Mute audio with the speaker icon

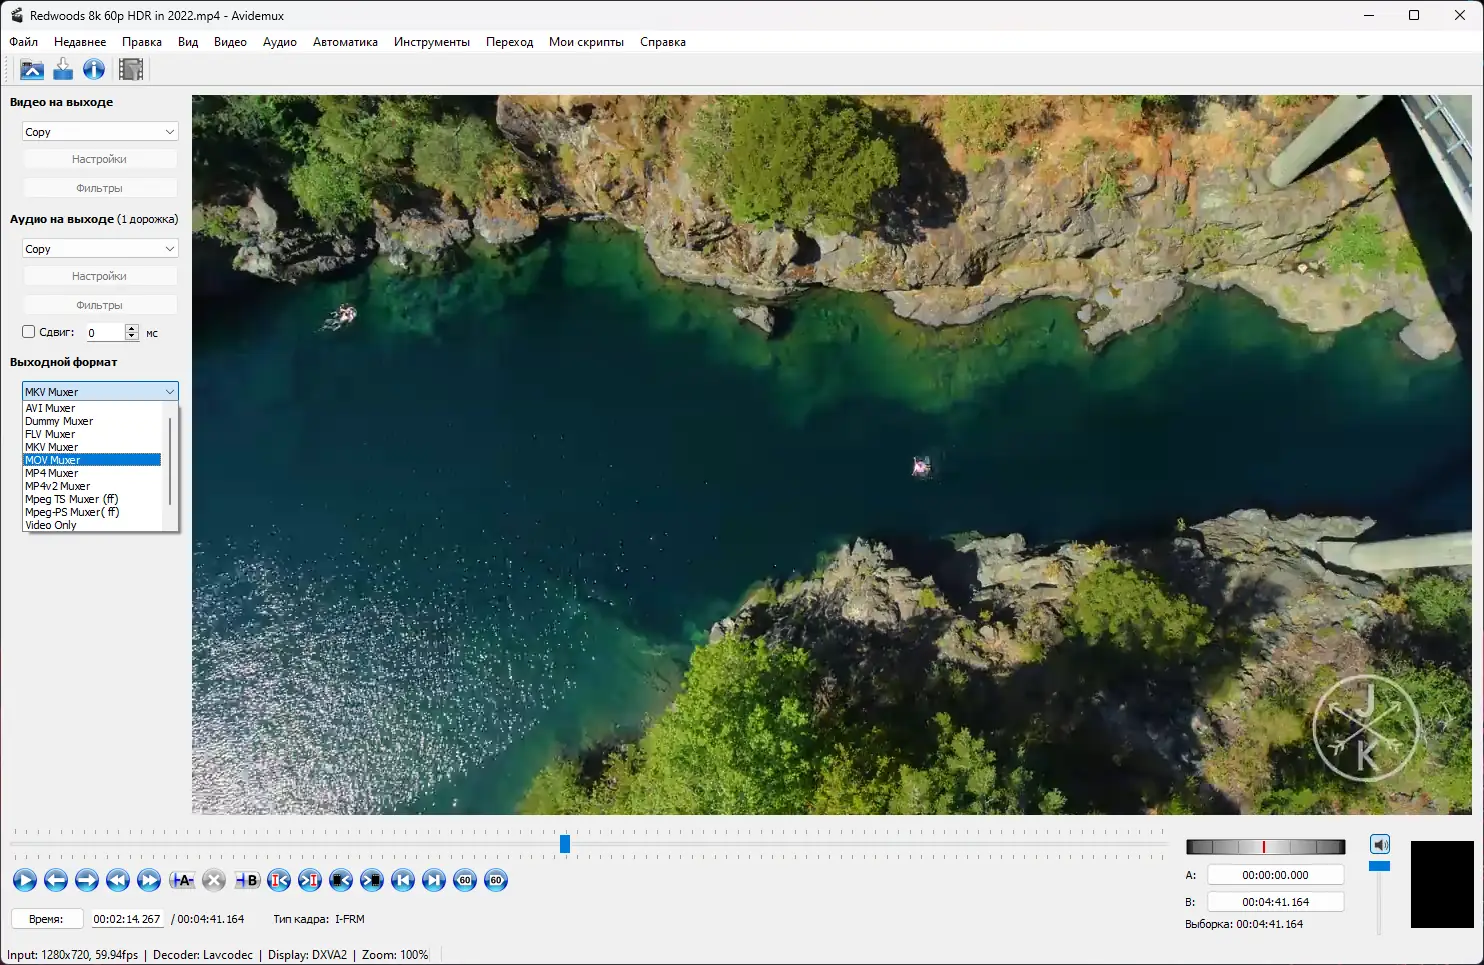coord(1380,844)
